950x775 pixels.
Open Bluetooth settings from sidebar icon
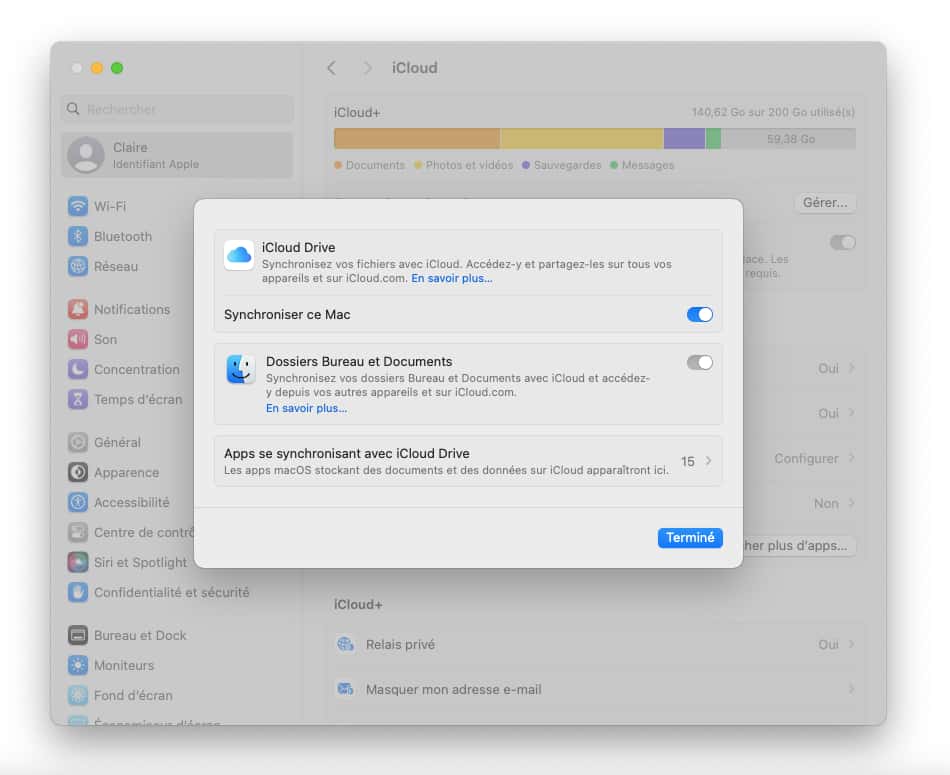click(x=78, y=236)
